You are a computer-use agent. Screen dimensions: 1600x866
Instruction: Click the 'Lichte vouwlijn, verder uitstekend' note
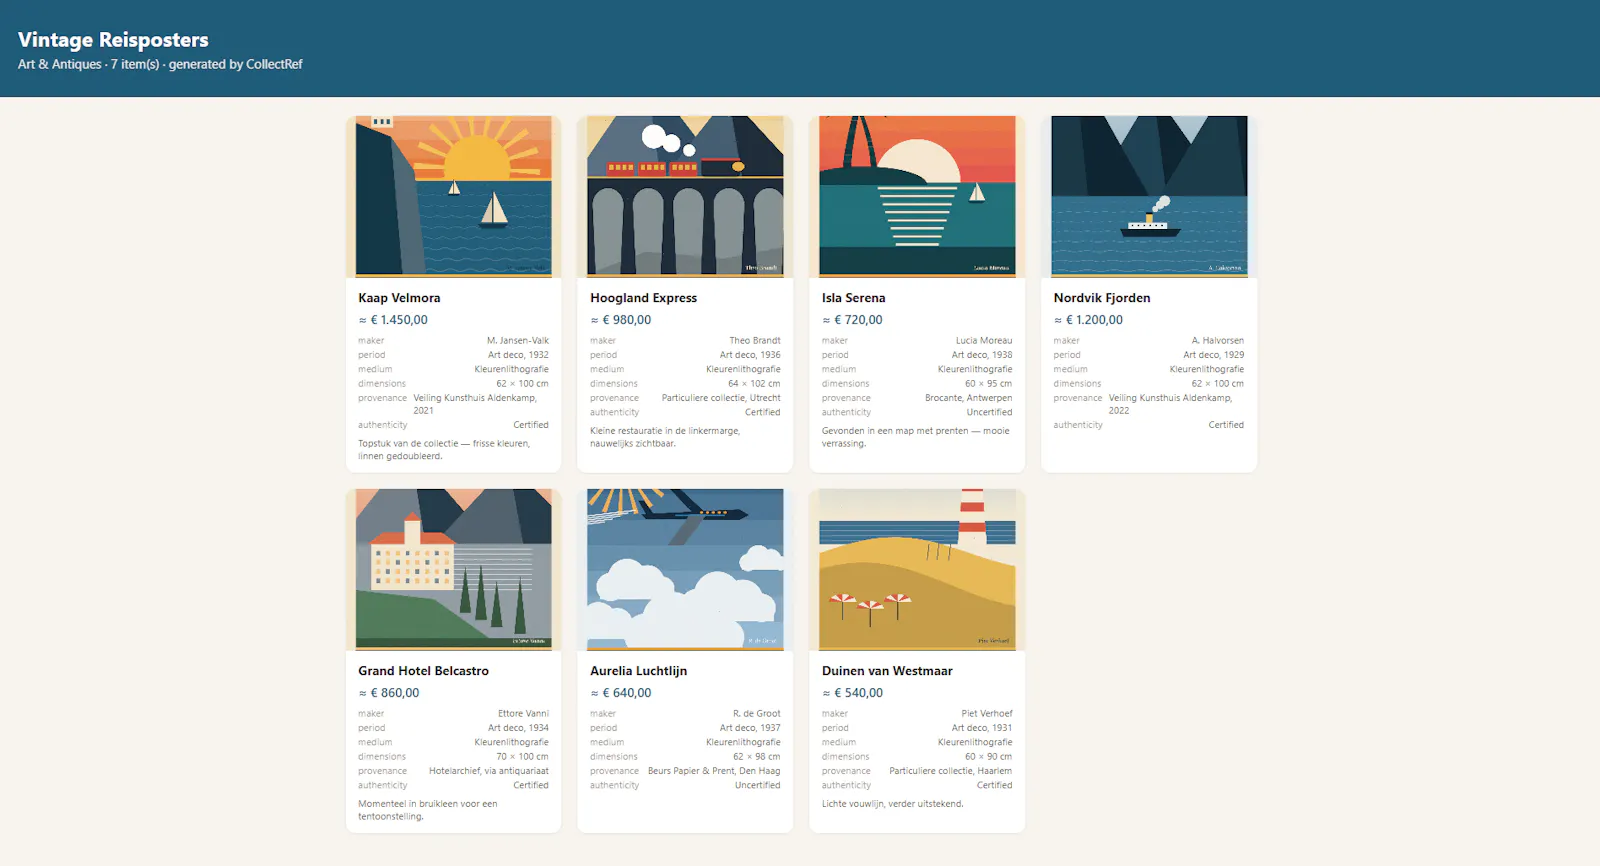pyautogui.click(x=893, y=804)
